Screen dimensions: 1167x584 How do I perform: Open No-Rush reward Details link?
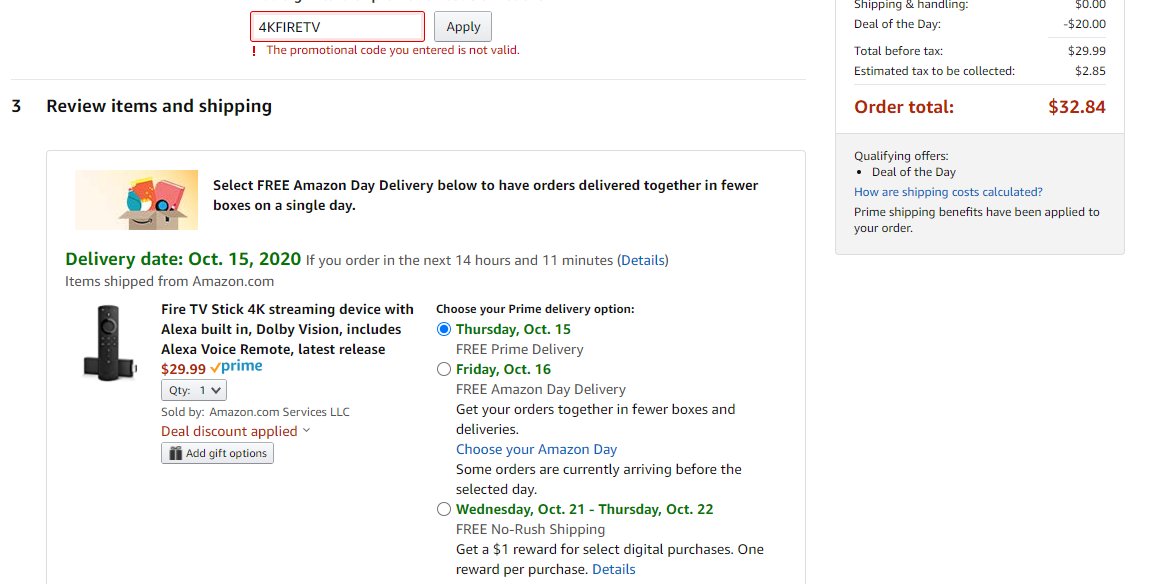pos(614,569)
